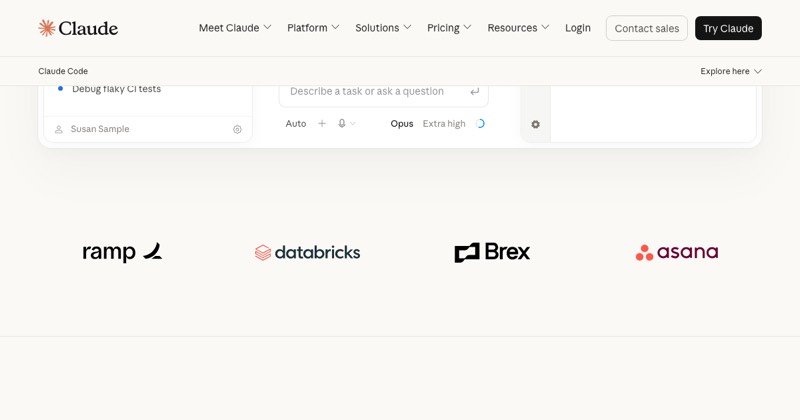800x420 pixels.
Task: Expand the Explore here dropdown
Action: pos(731,71)
